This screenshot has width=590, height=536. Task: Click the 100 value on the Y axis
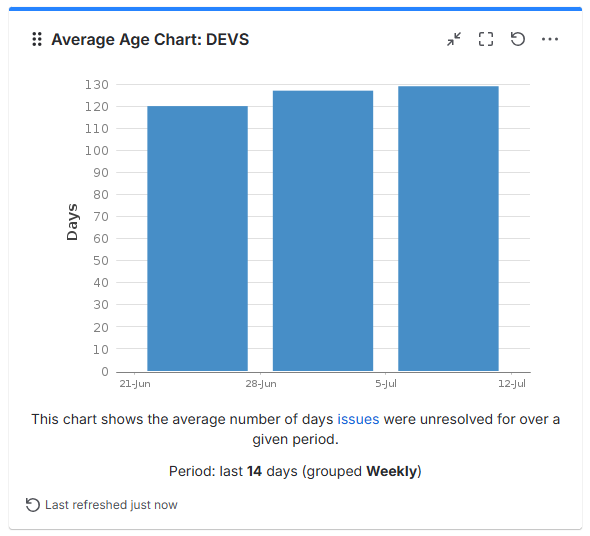pos(97,151)
